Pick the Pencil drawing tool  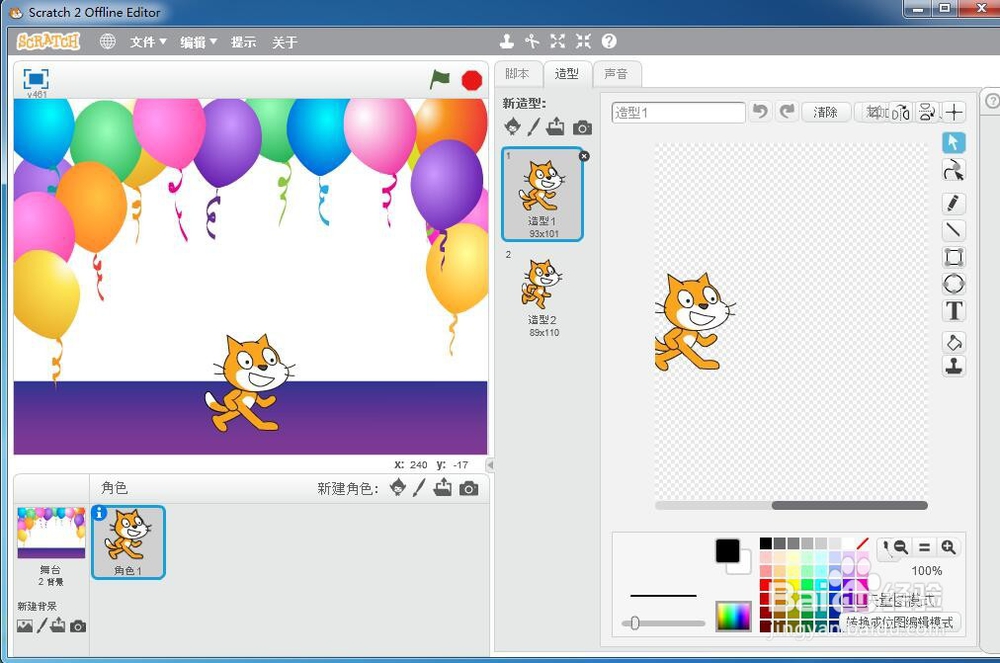coord(953,203)
